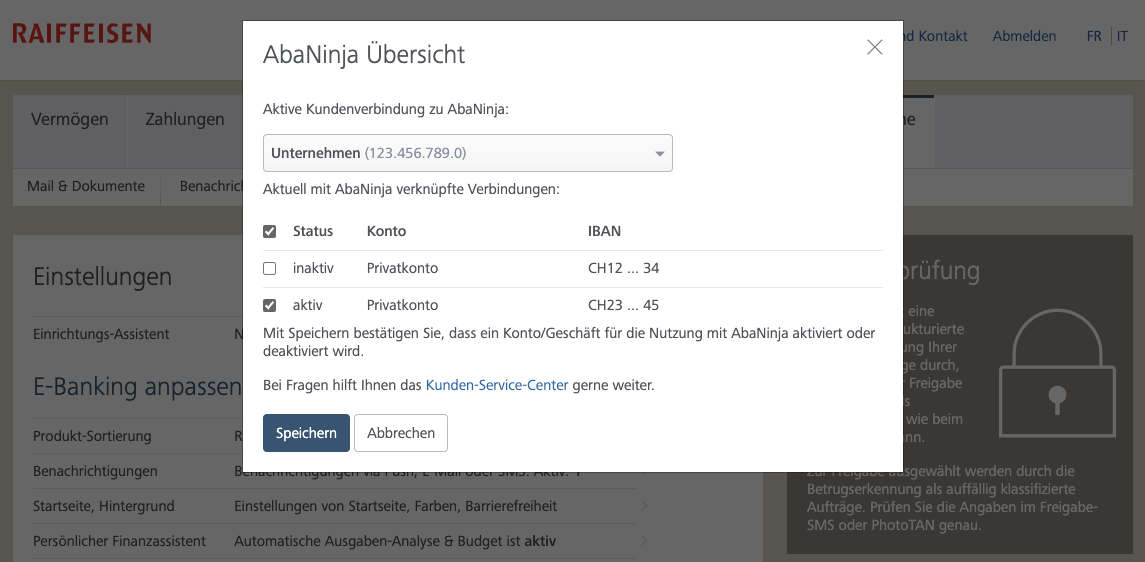Open the Unternehmen customer connection dropdown
The image size is (1145, 562).
click(x=467, y=153)
